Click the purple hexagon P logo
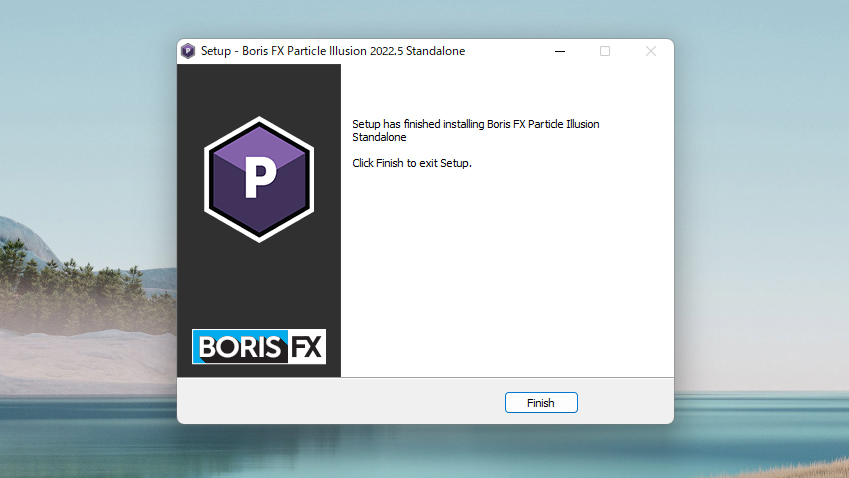The image size is (849, 478). point(259,179)
